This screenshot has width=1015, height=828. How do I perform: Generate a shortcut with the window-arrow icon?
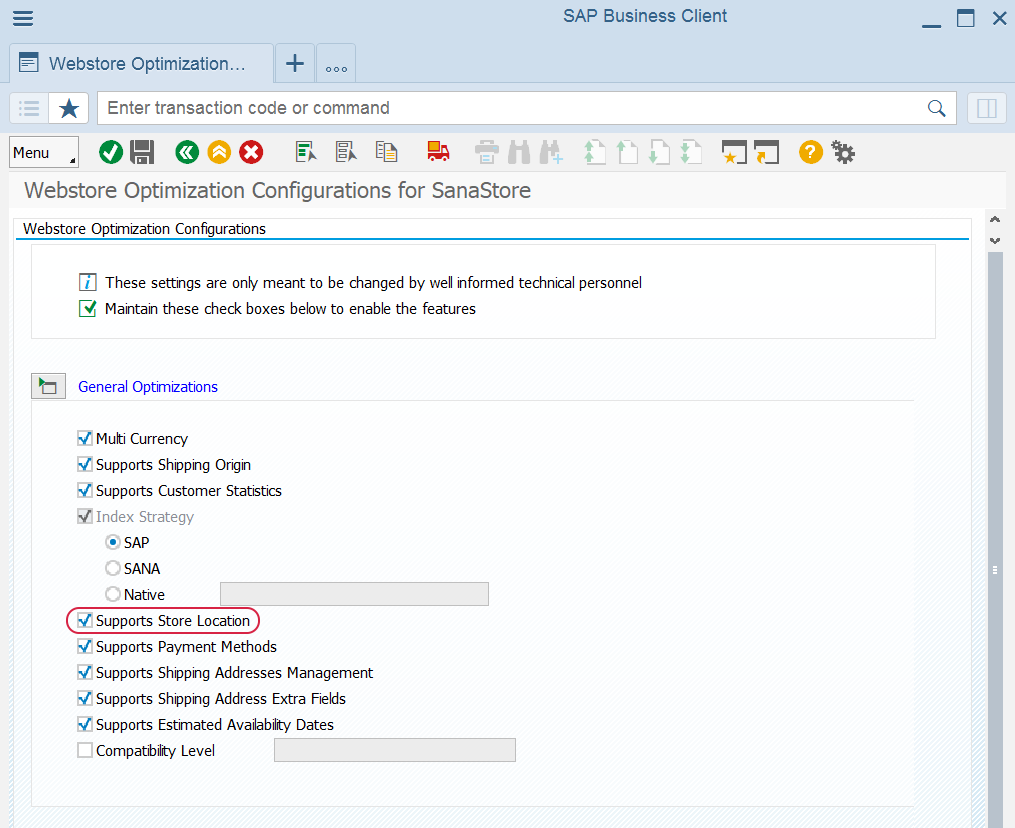pos(766,153)
